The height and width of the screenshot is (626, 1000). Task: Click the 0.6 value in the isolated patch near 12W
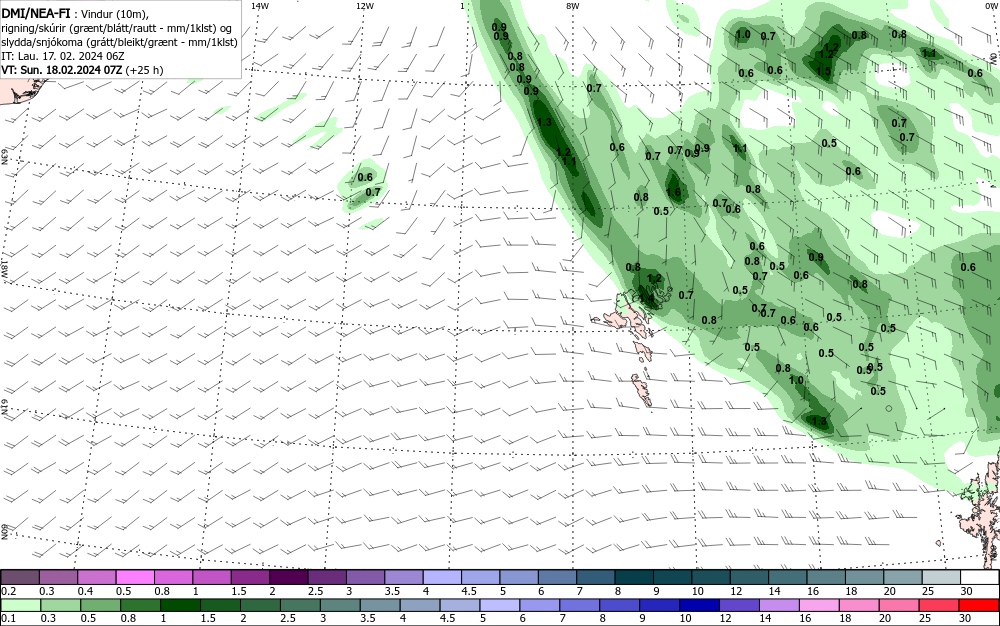[365, 177]
